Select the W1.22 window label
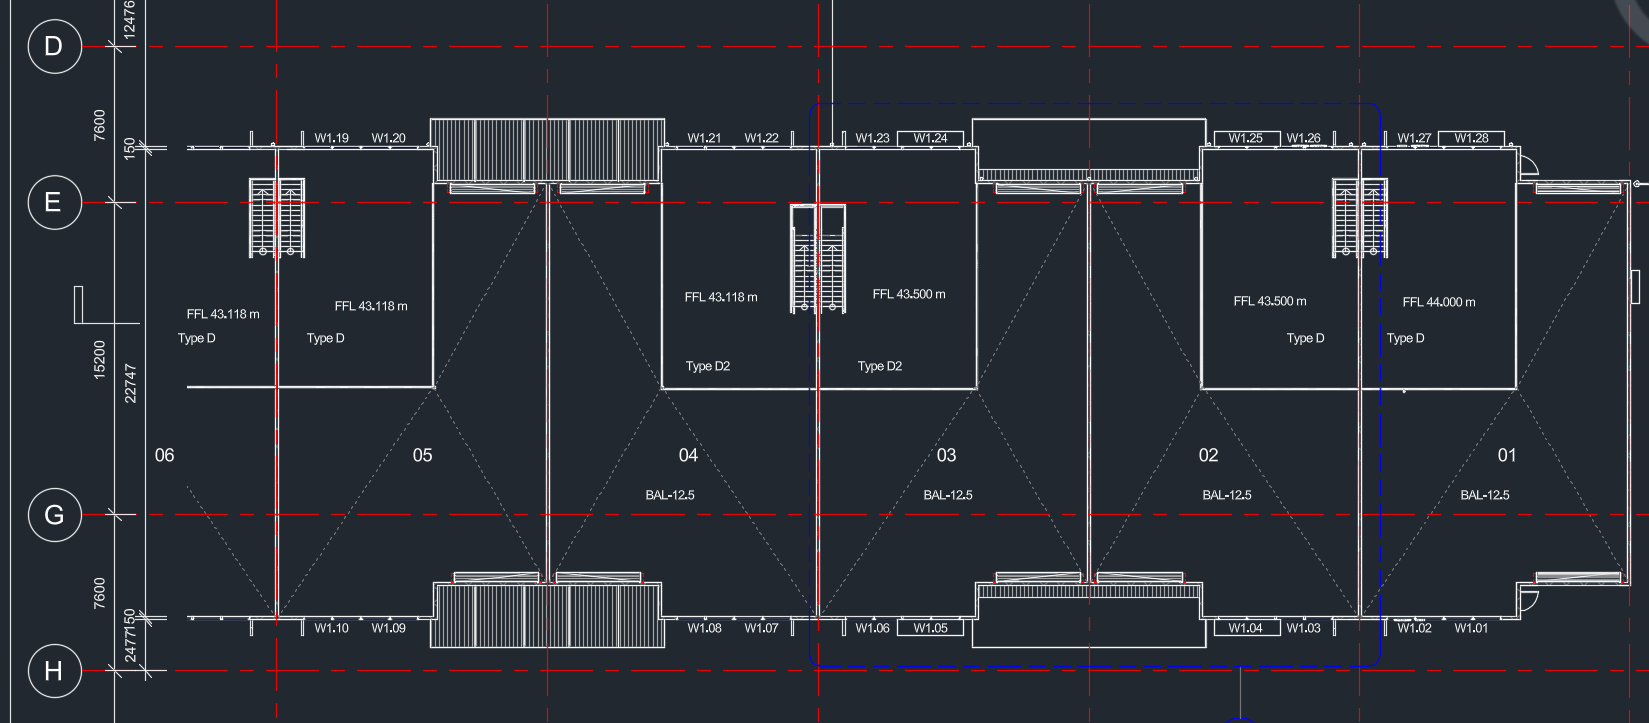This screenshot has height=723, width=1649. pyautogui.click(x=762, y=138)
